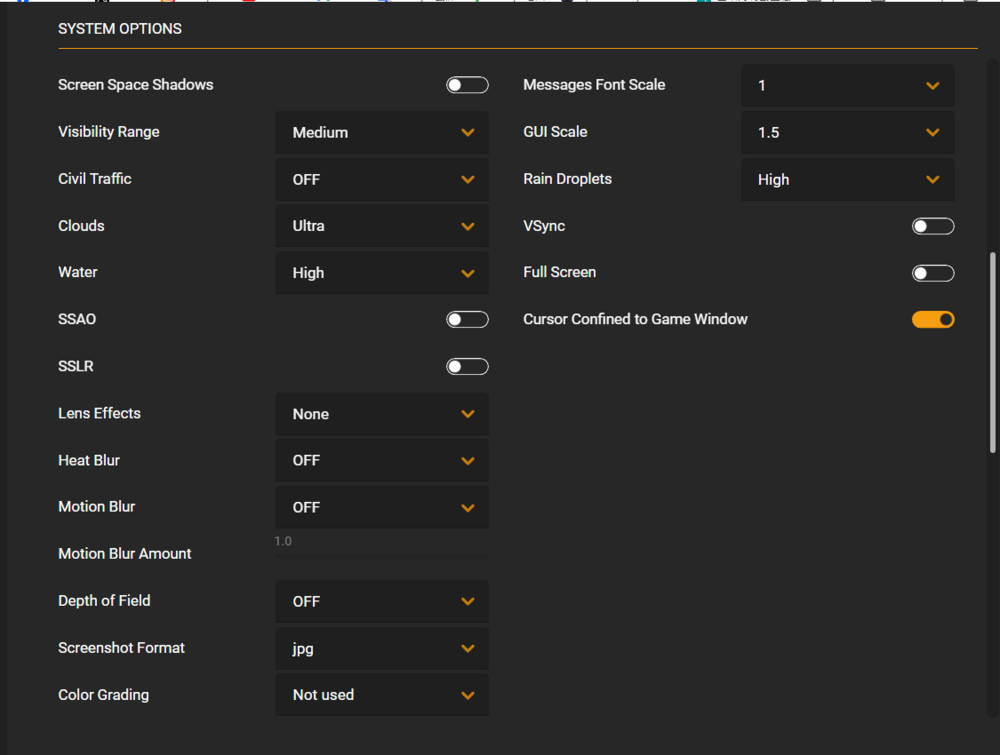This screenshot has width=1000, height=755.
Task: Open the Motion Blur dropdown
Action: tap(382, 507)
